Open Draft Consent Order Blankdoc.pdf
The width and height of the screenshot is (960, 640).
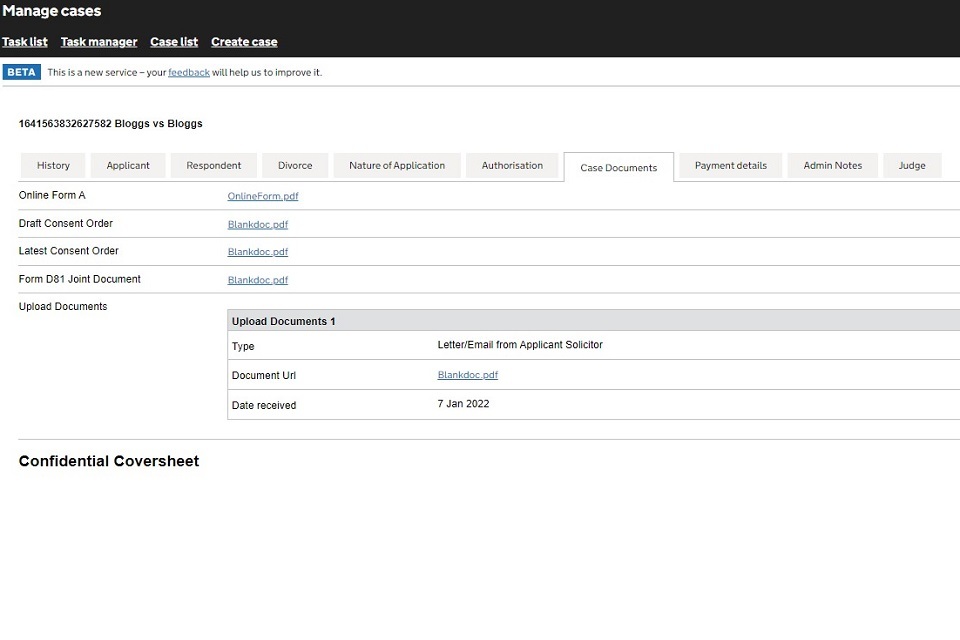pos(258,225)
